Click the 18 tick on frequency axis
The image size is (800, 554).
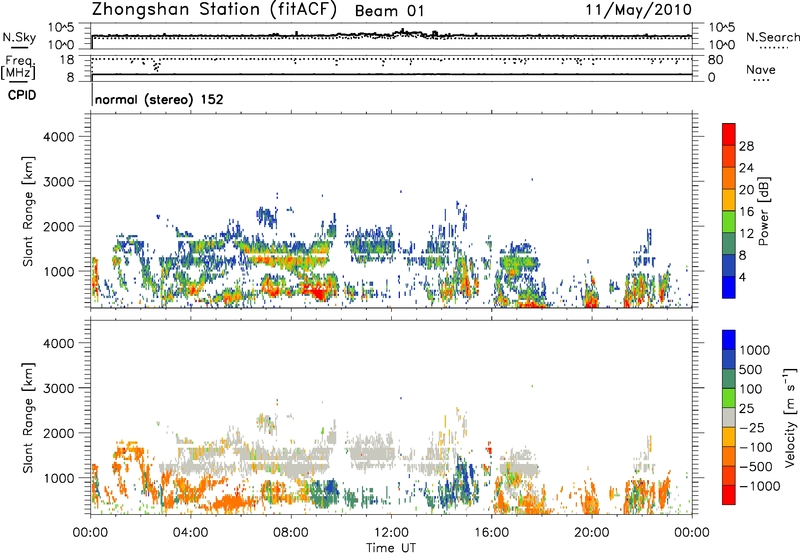tap(67, 60)
